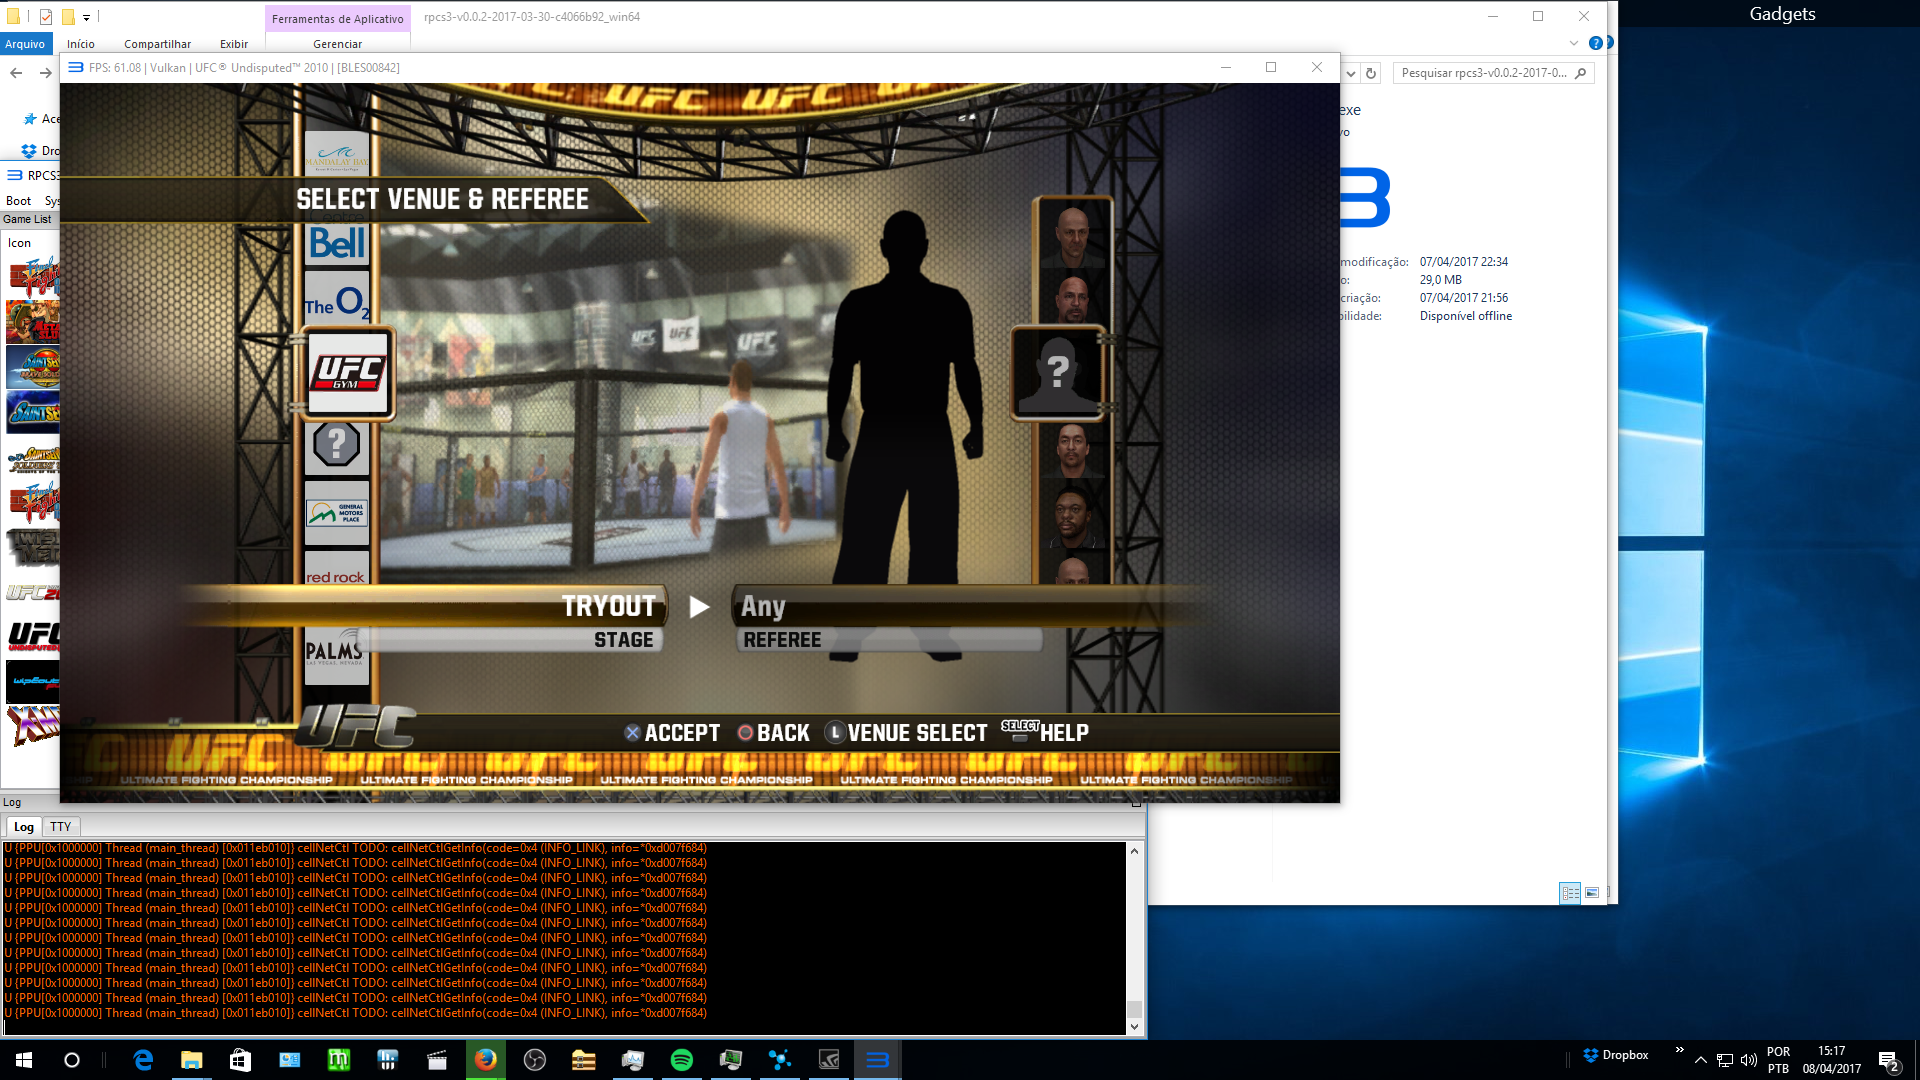Select the Palms venue logo

pyautogui.click(x=336, y=651)
